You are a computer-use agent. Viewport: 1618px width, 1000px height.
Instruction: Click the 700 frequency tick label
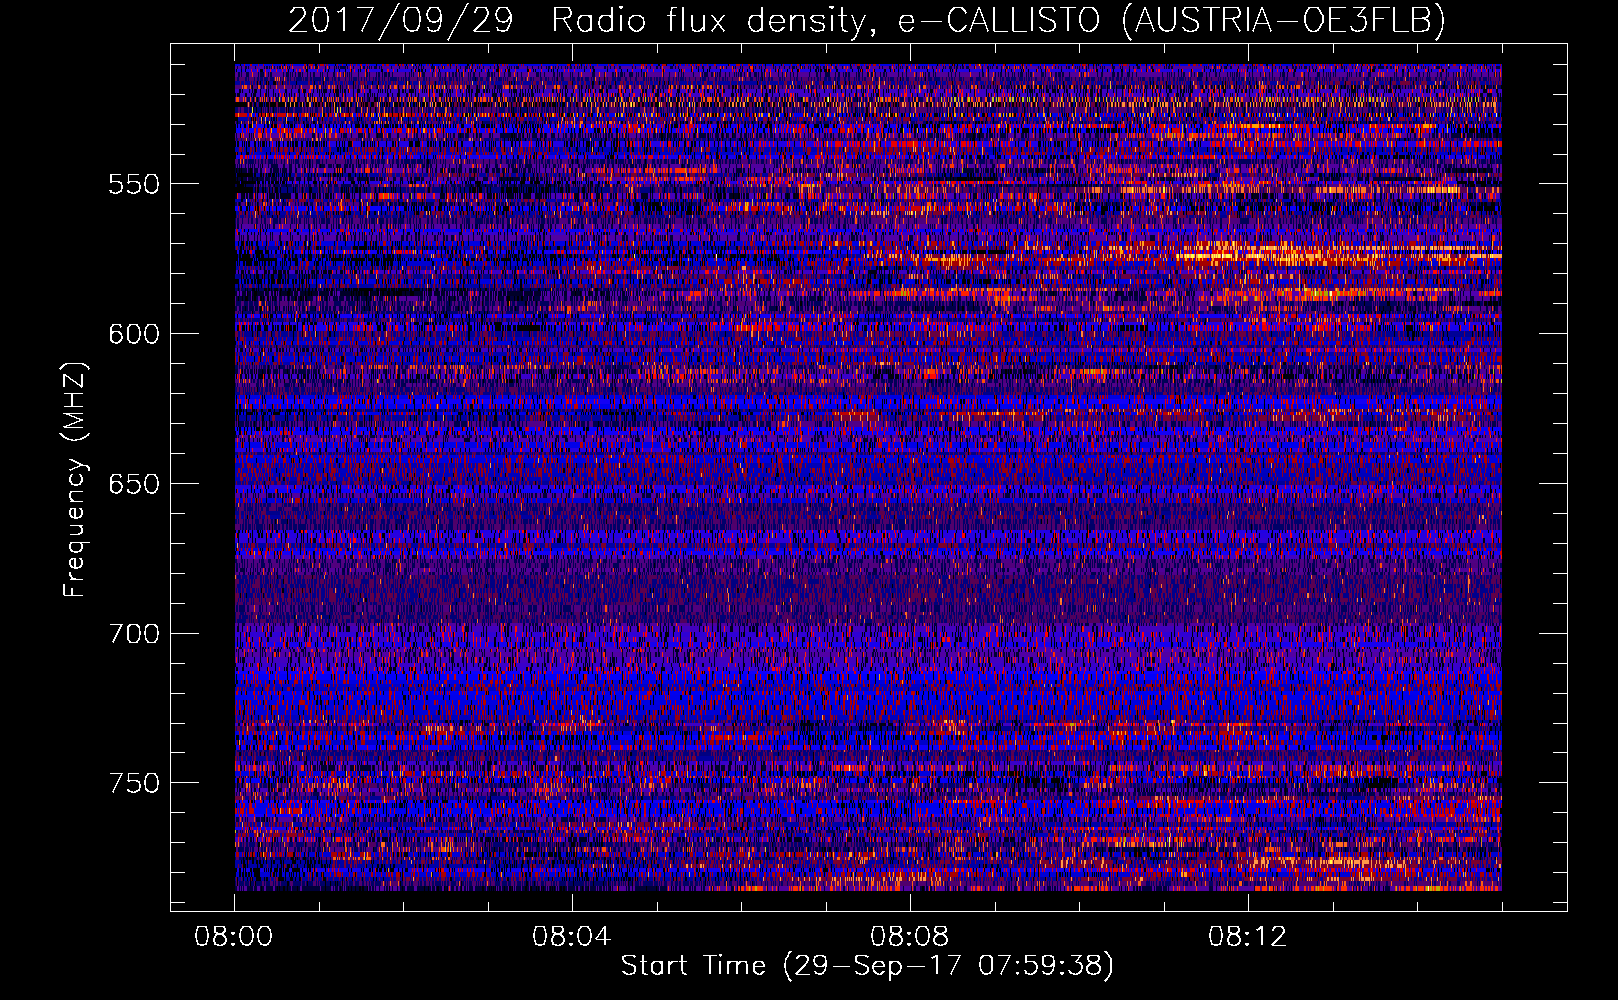coord(134,634)
